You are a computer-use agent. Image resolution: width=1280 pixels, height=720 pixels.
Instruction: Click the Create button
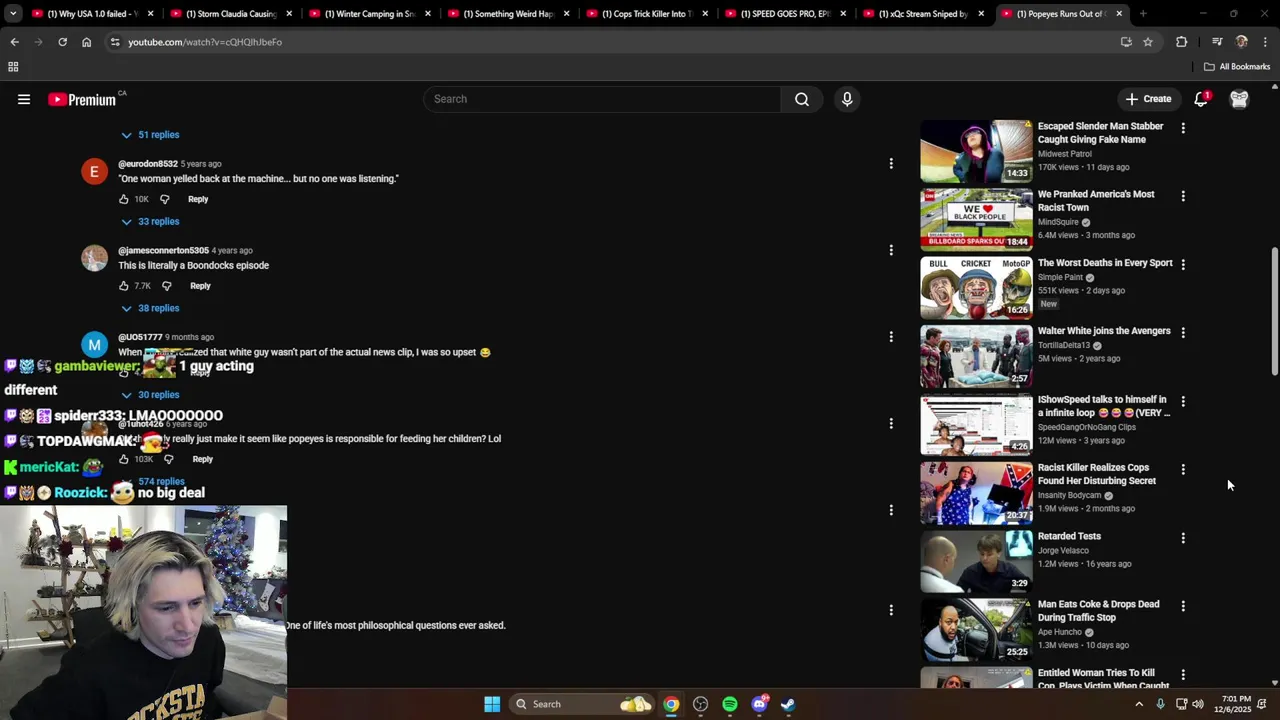click(x=1148, y=99)
